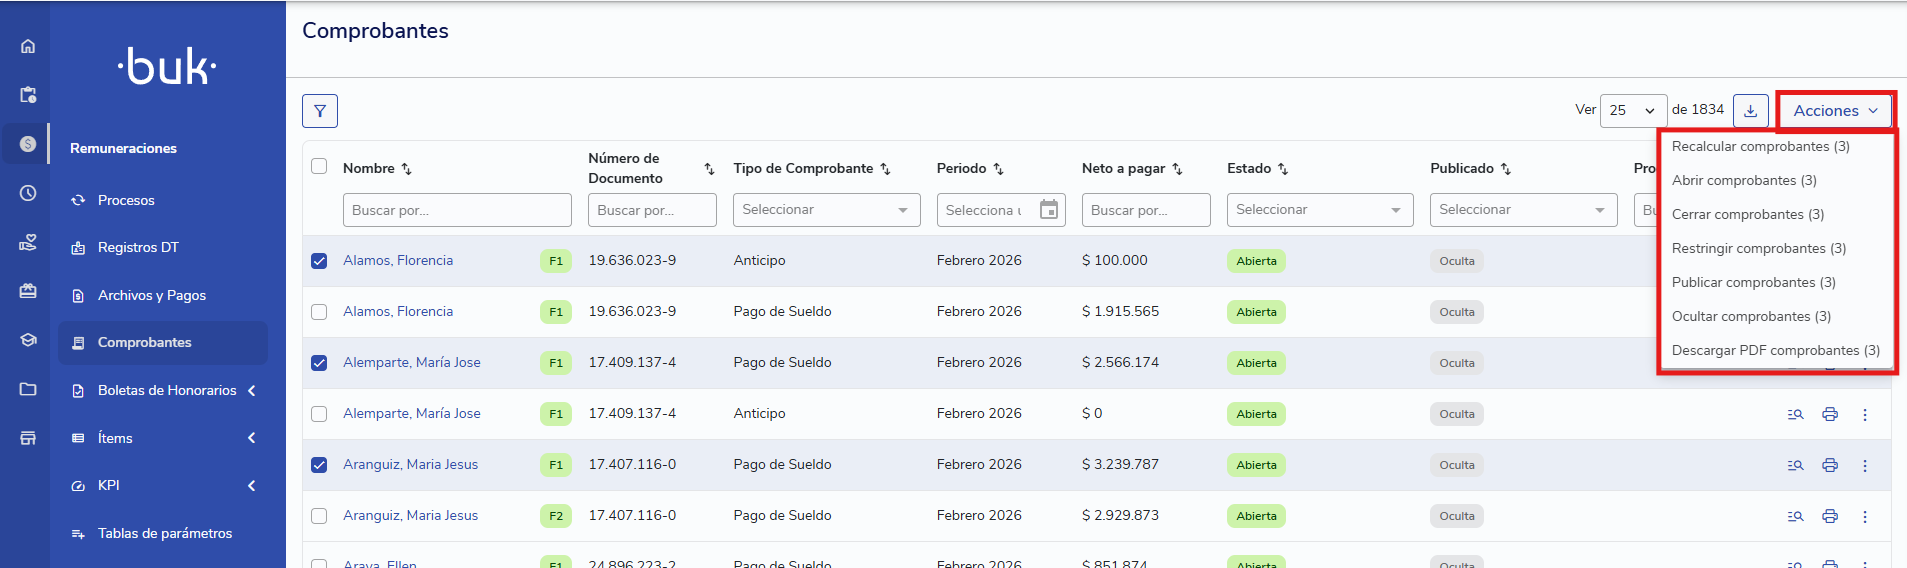Viewport: 1907px width, 568px height.
Task: Open the Ver 25 page size dropdown
Action: [1632, 111]
